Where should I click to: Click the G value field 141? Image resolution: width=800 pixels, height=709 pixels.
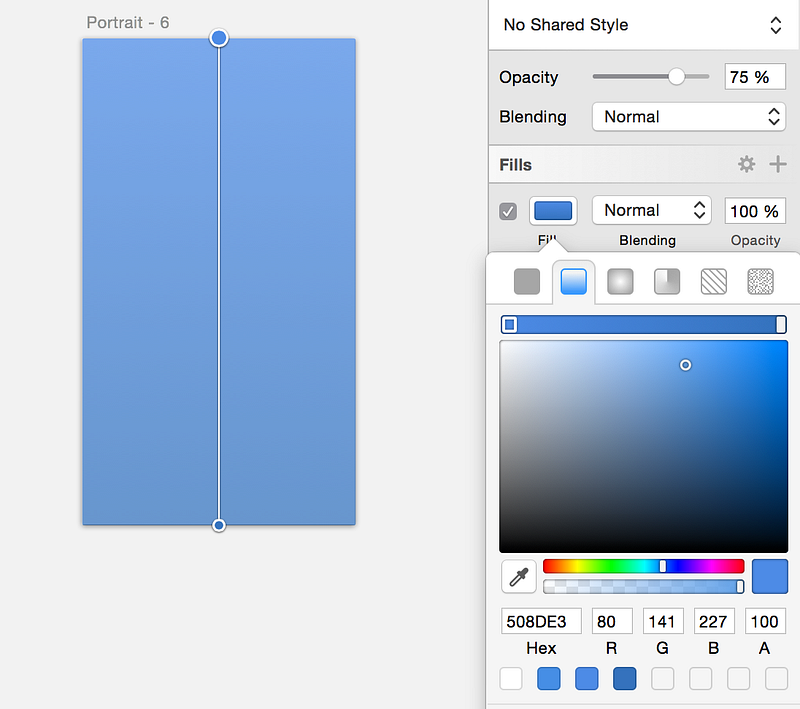663,621
